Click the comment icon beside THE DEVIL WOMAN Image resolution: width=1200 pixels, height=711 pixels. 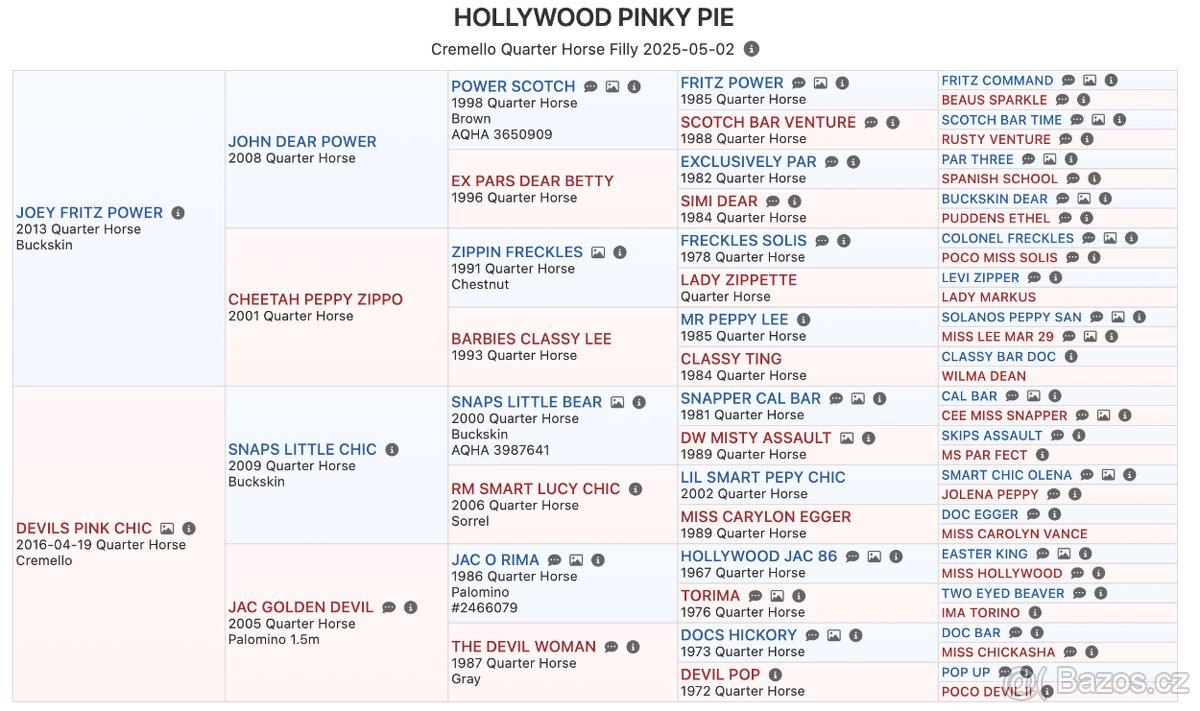click(611, 647)
